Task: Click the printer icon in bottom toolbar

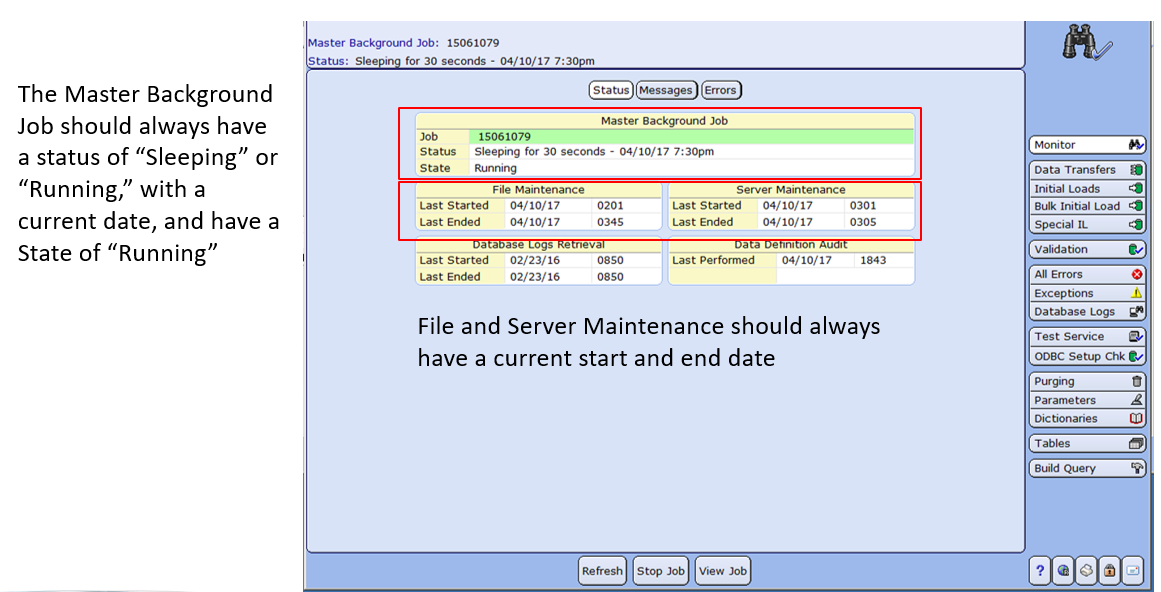Action: click(x=1086, y=571)
